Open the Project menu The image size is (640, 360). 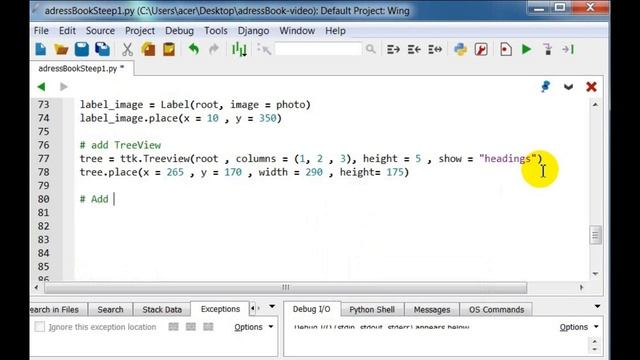click(x=140, y=31)
